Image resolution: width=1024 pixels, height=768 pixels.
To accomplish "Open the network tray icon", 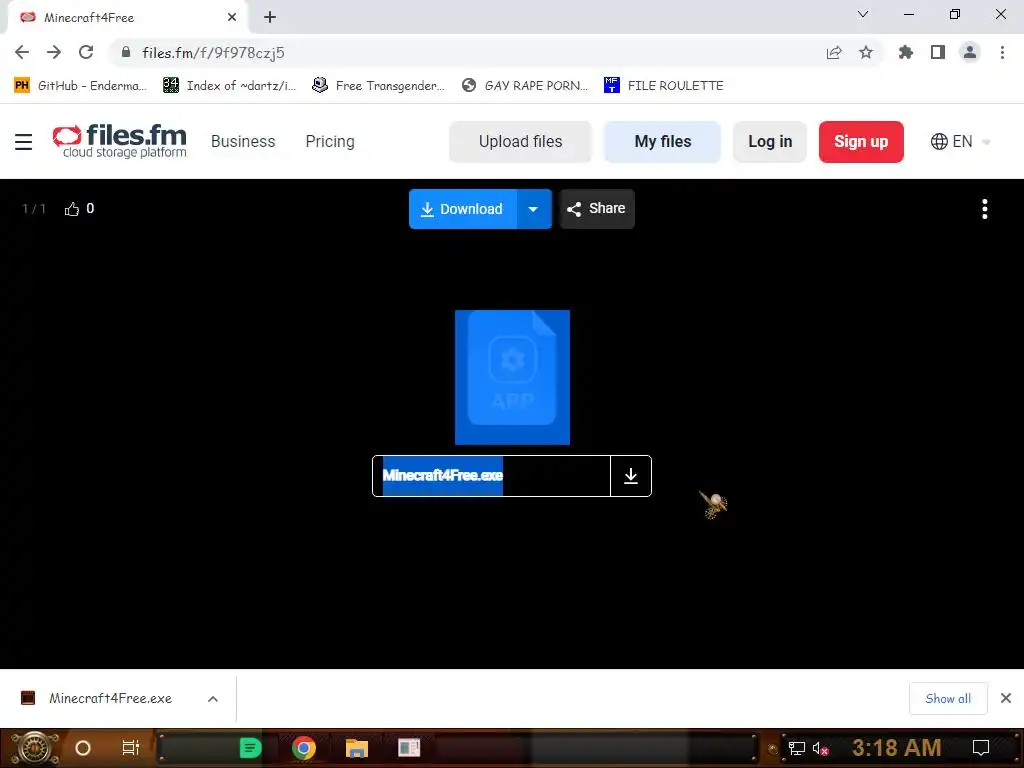I will point(797,748).
